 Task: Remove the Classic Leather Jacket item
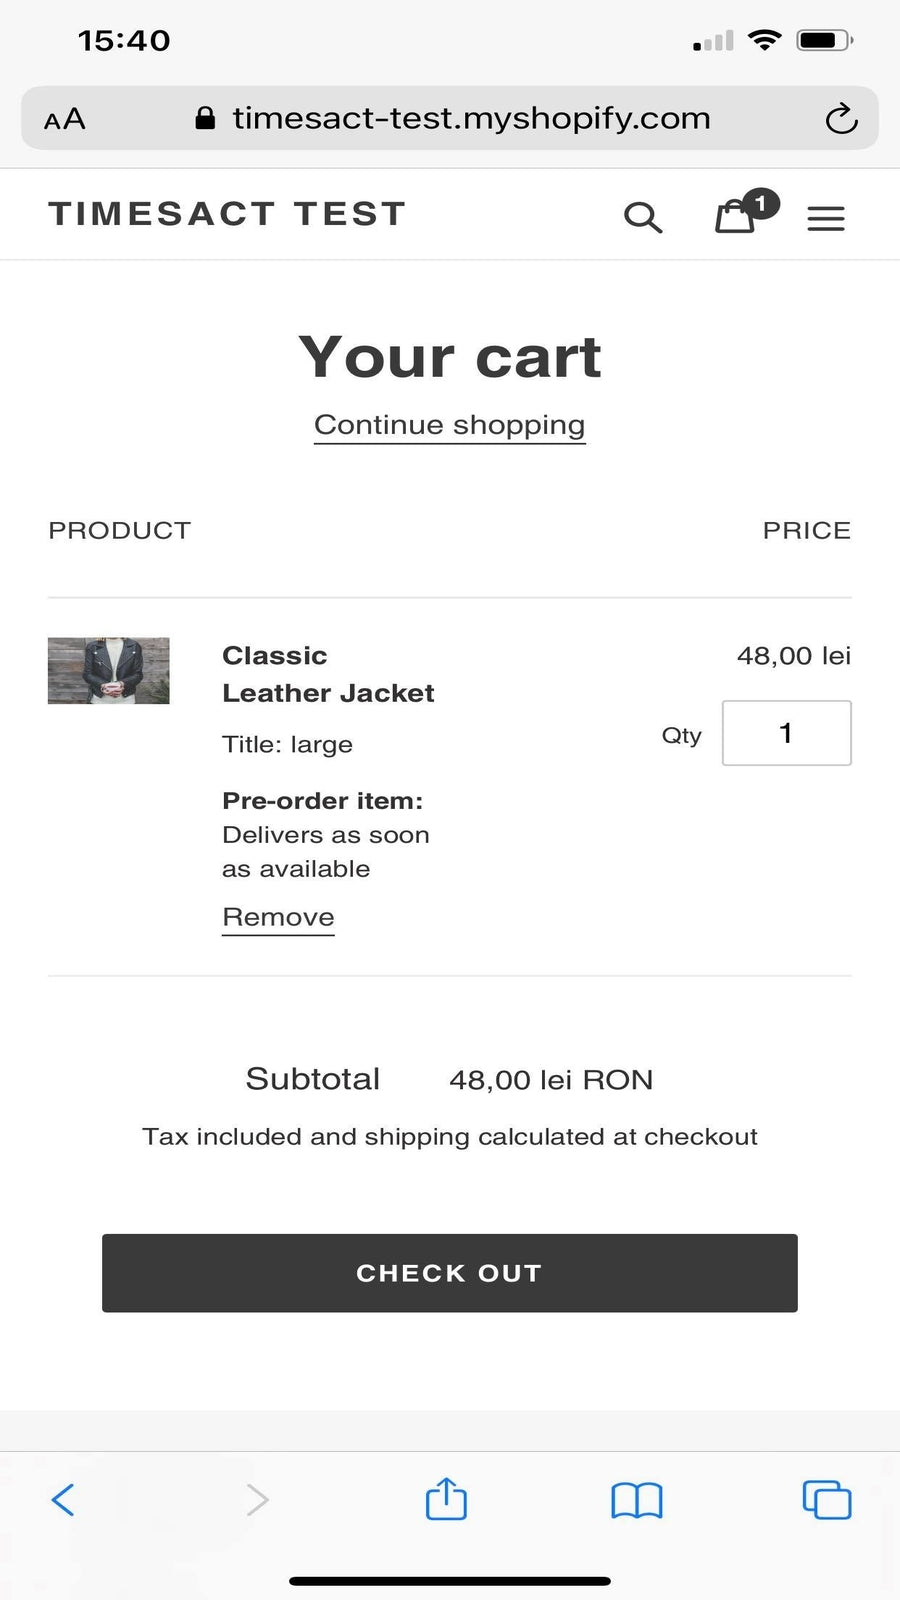pyautogui.click(x=278, y=917)
